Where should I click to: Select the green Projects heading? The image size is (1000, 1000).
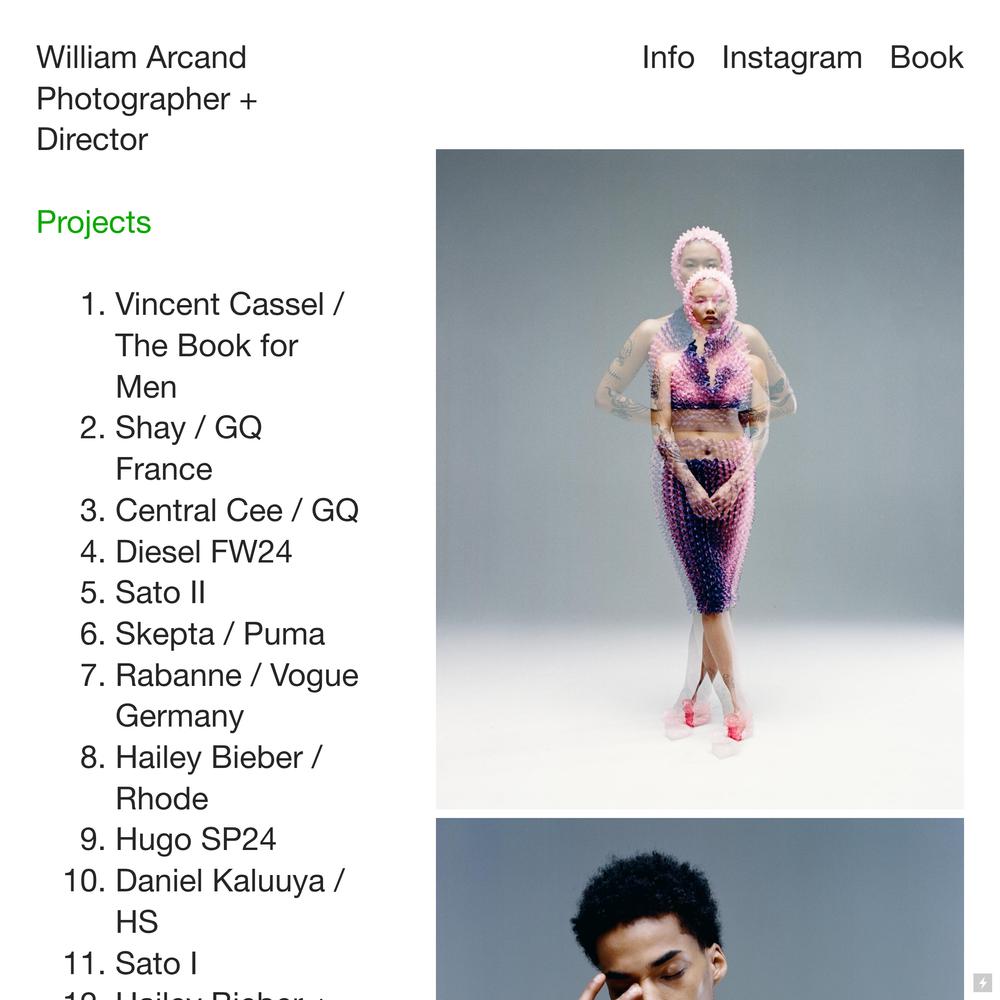(94, 223)
